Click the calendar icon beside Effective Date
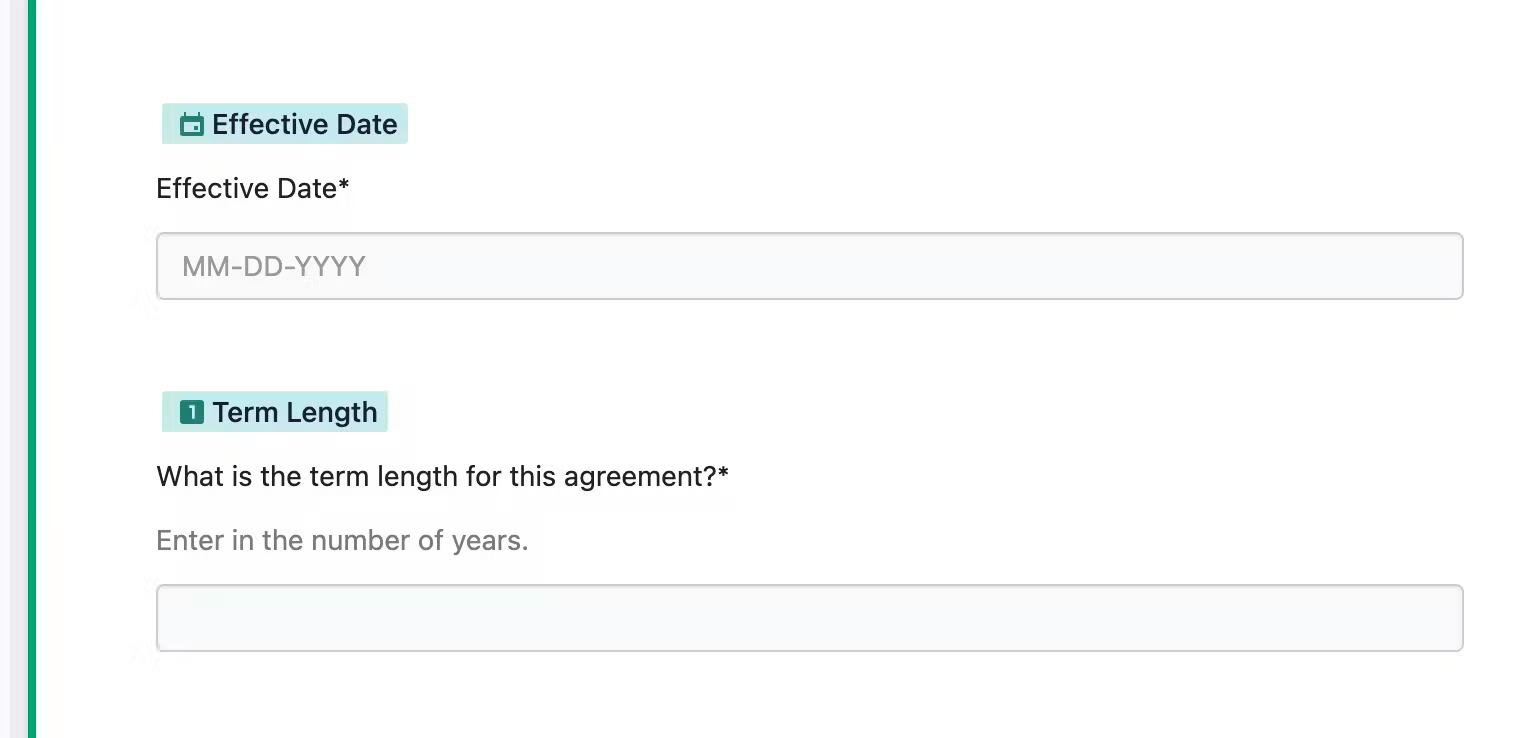This screenshot has height=738, width=1528. [x=191, y=124]
